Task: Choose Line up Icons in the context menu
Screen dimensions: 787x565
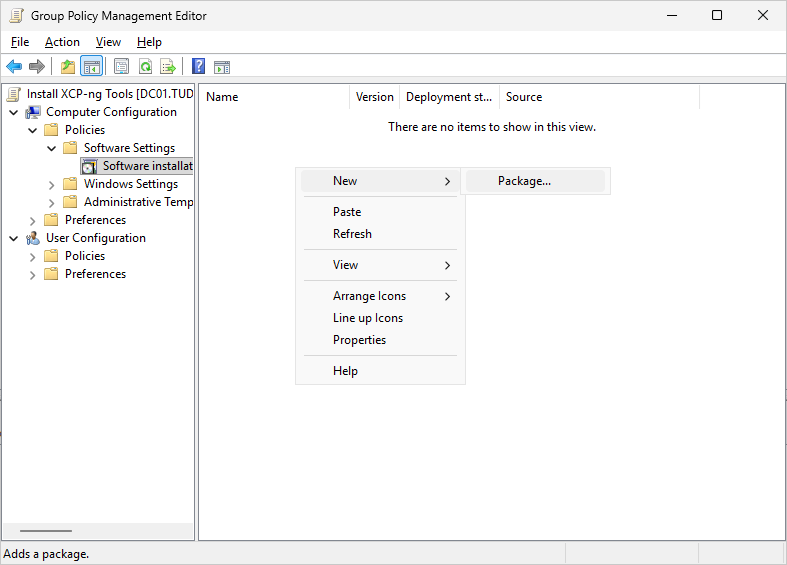Action: [380, 318]
